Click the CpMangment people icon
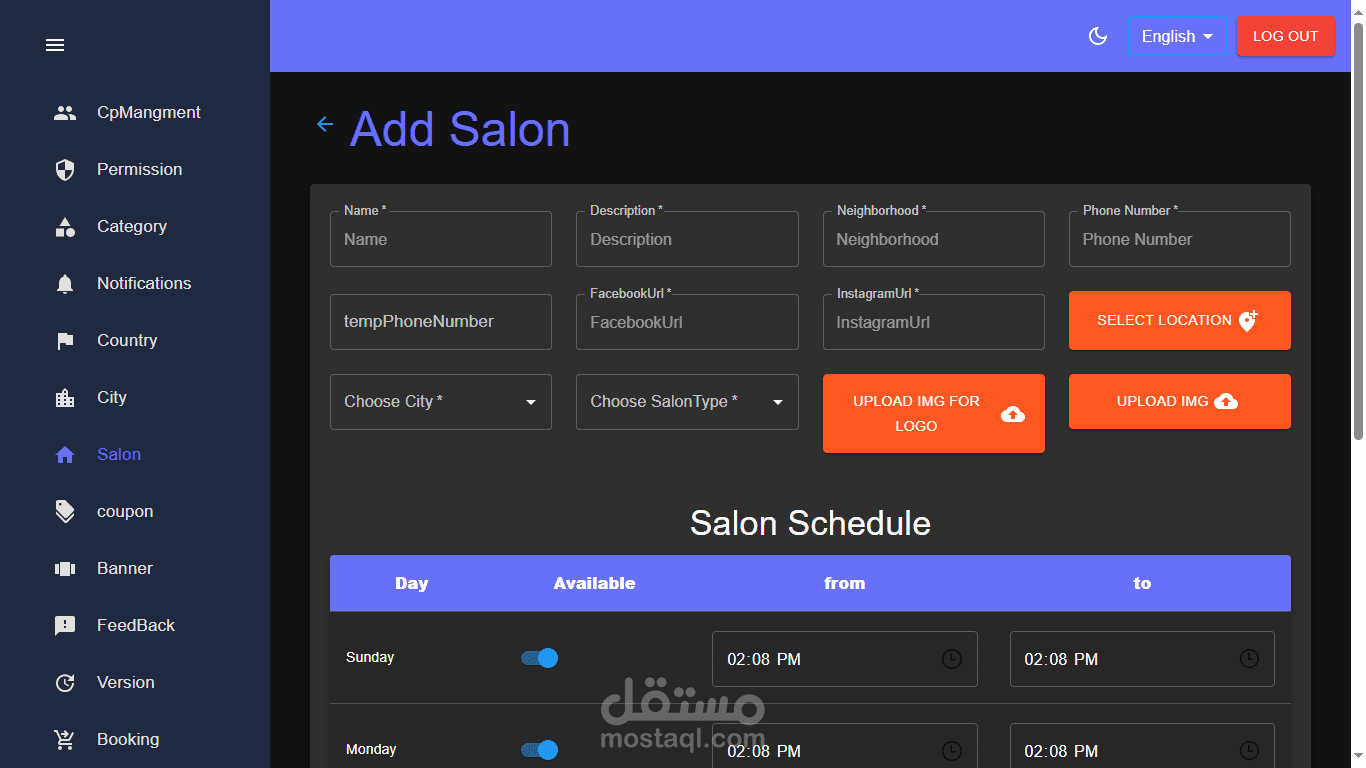 click(65, 113)
